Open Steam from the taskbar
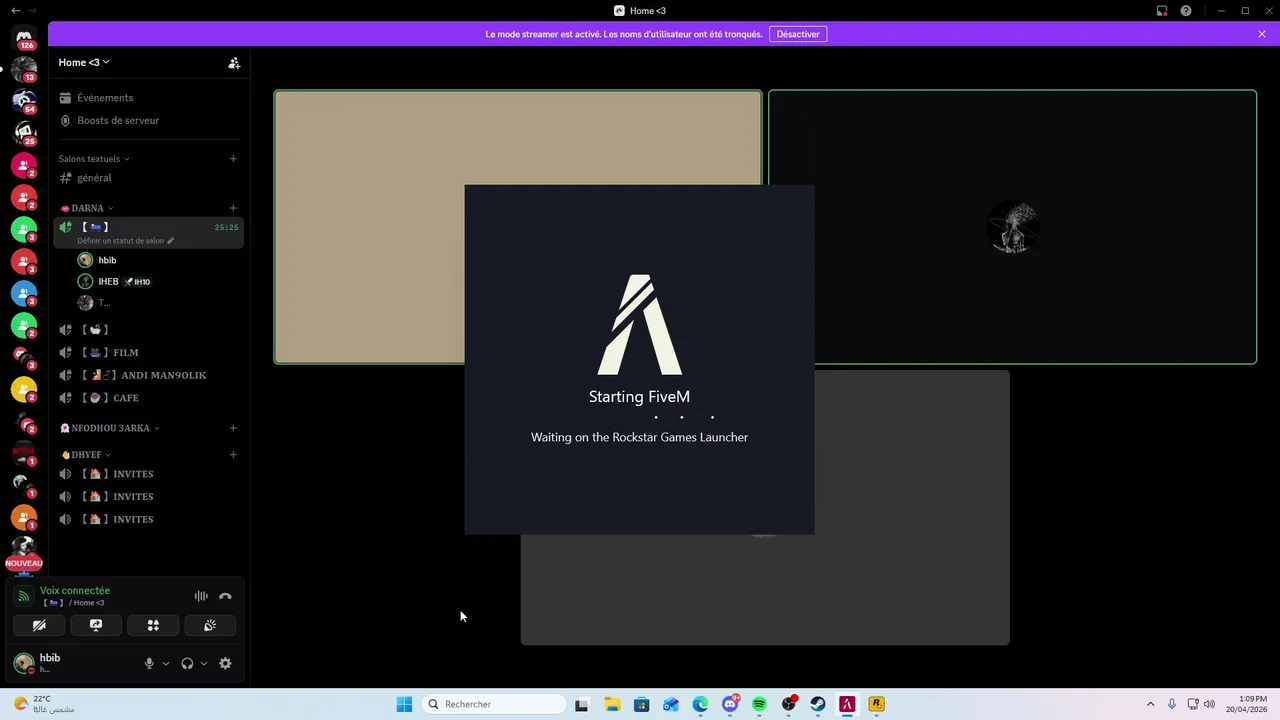 pos(818,704)
